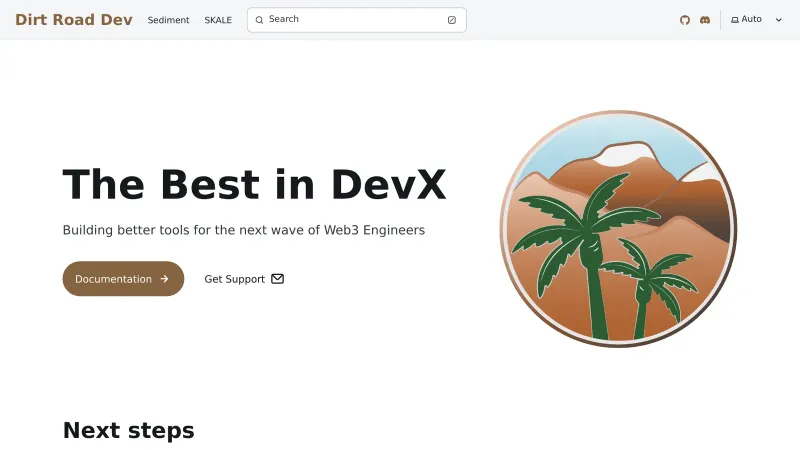800x450 pixels.
Task: Open the Discord icon link
Action: (705, 20)
